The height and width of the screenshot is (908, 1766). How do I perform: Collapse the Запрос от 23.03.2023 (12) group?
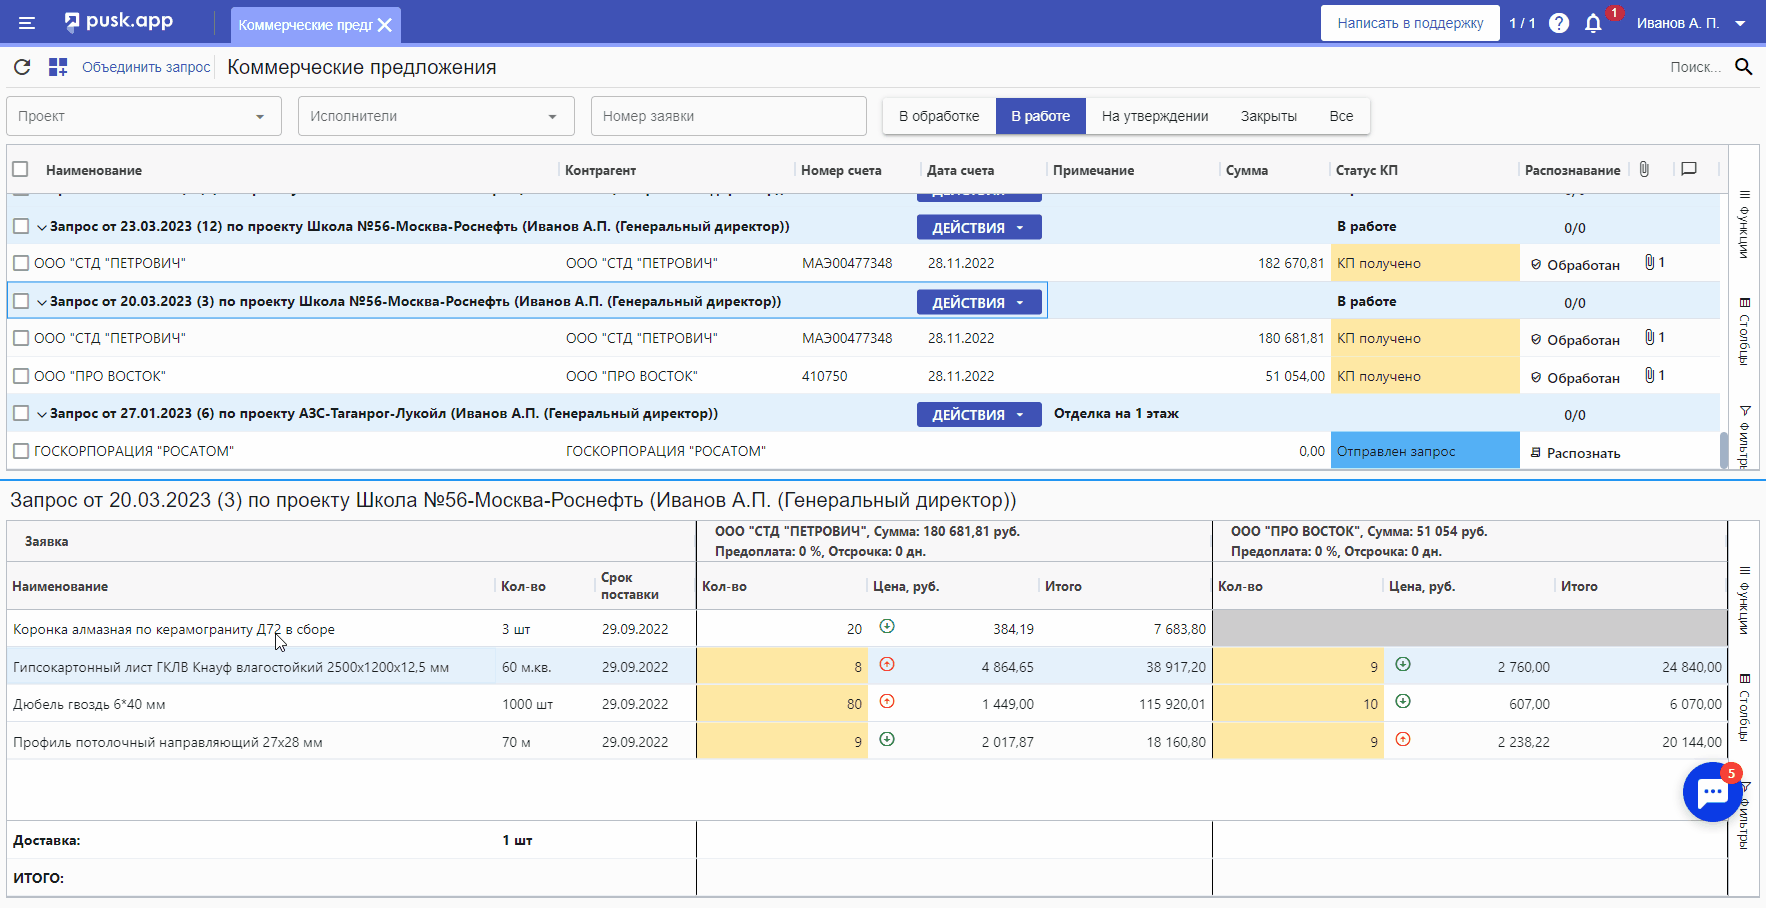click(42, 227)
